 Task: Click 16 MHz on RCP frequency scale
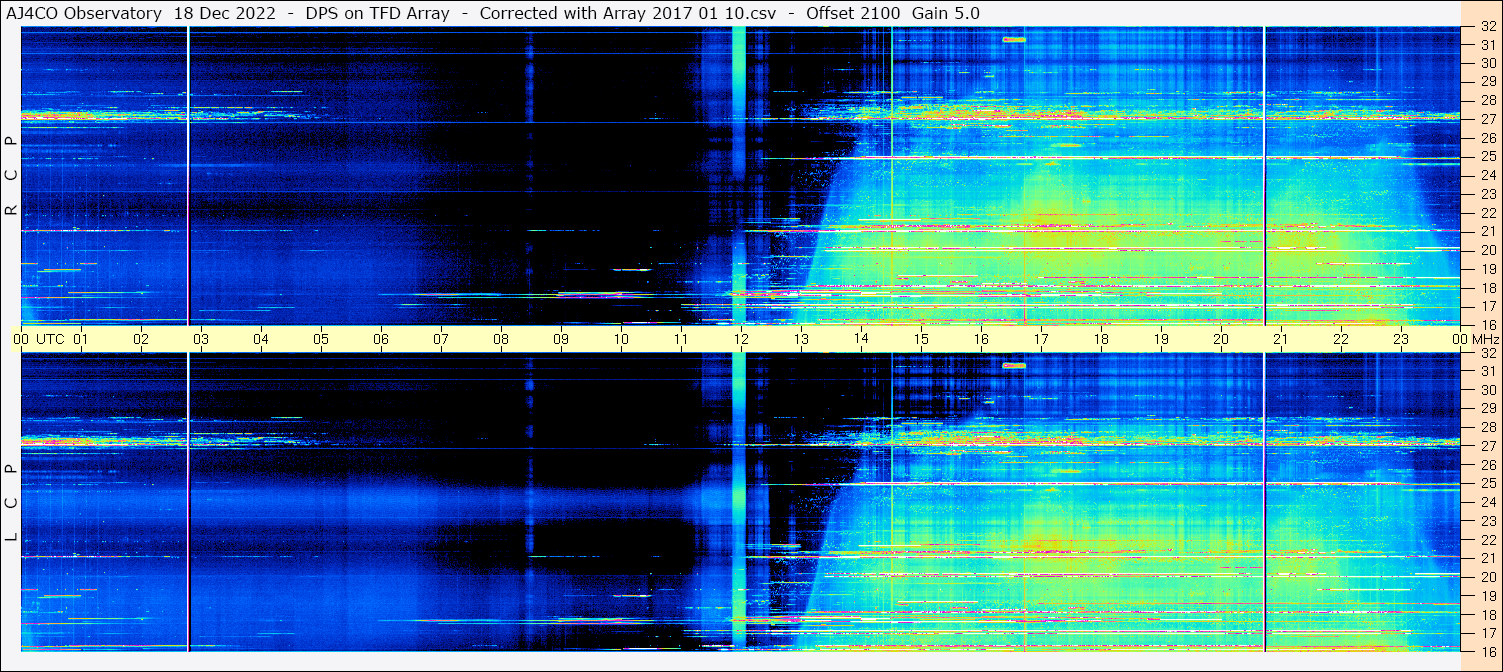pyautogui.click(x=1487, y=324)
